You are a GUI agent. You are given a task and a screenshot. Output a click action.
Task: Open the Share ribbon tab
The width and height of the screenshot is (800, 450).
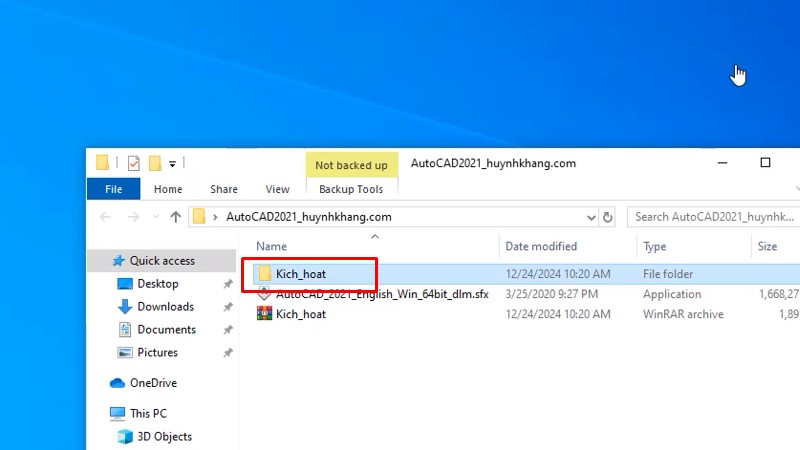click(224, 189)
